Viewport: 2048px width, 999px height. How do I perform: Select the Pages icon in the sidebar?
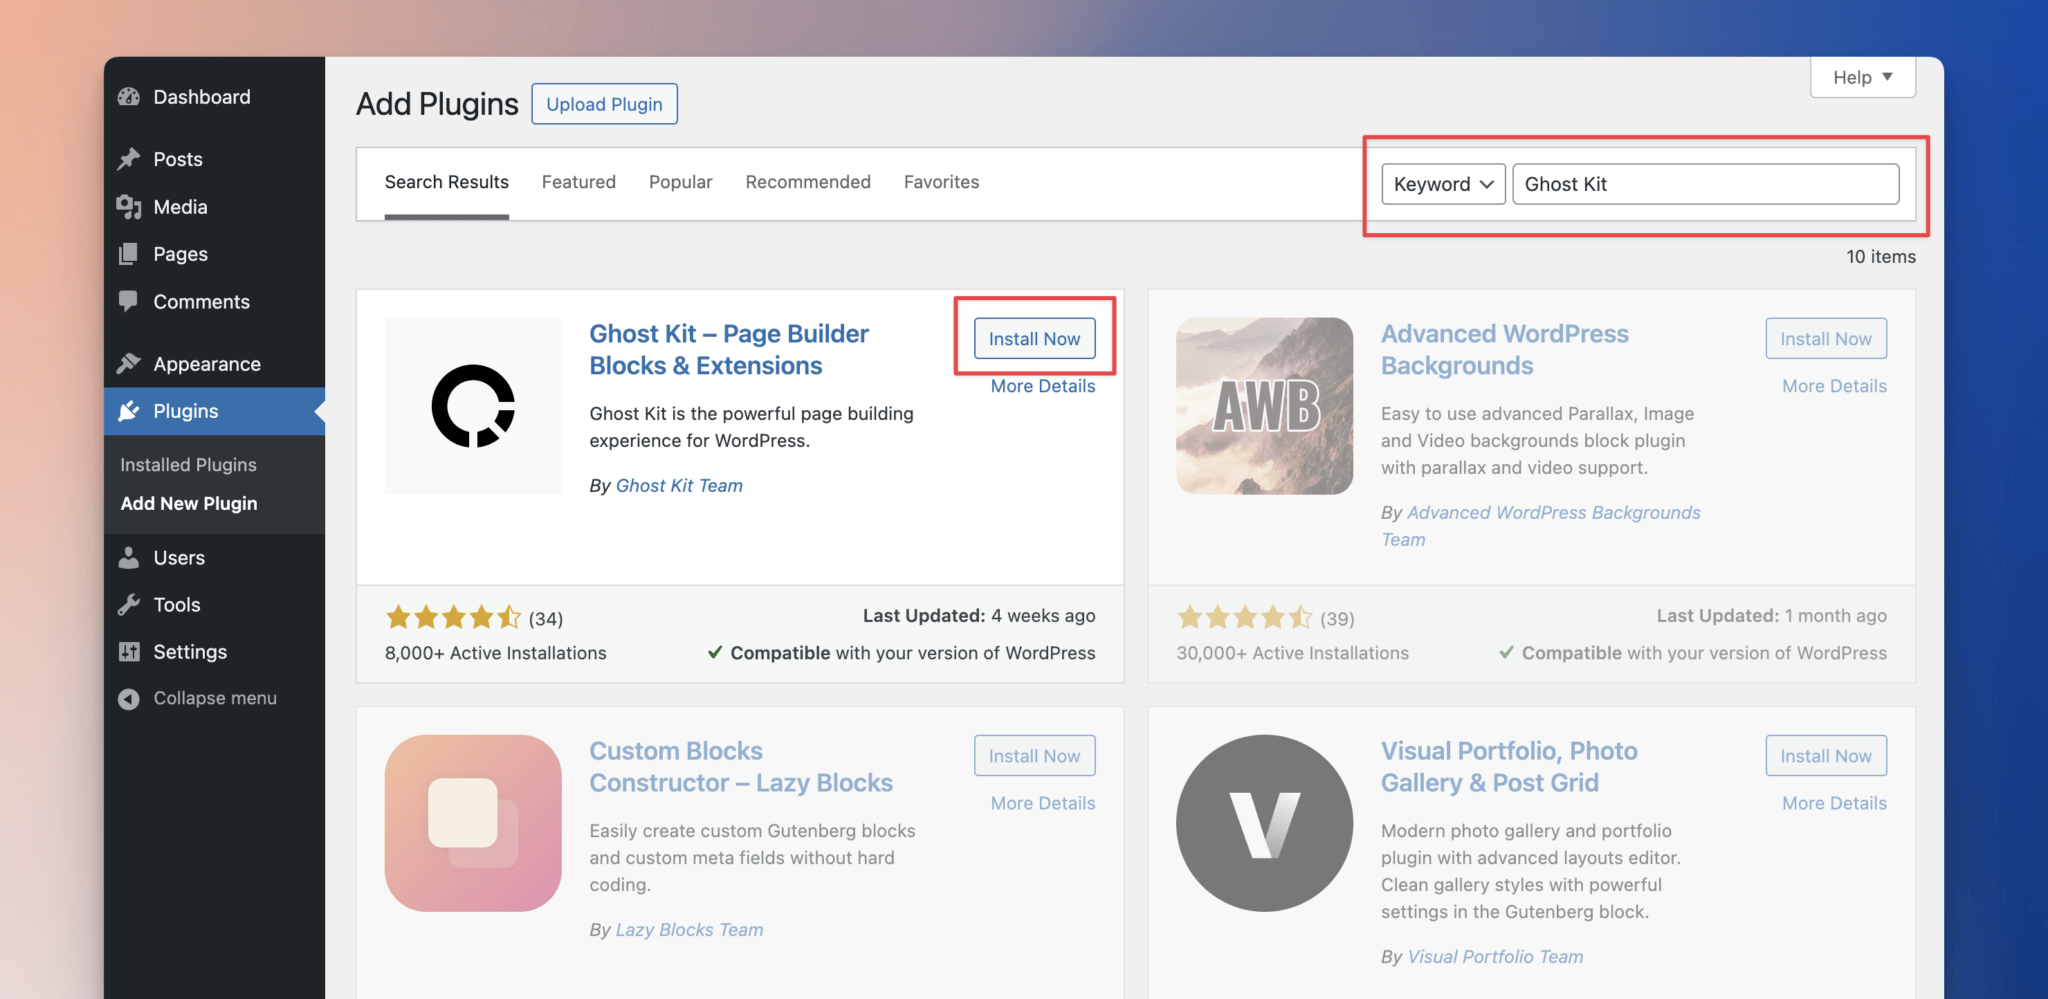click(129, 254)
